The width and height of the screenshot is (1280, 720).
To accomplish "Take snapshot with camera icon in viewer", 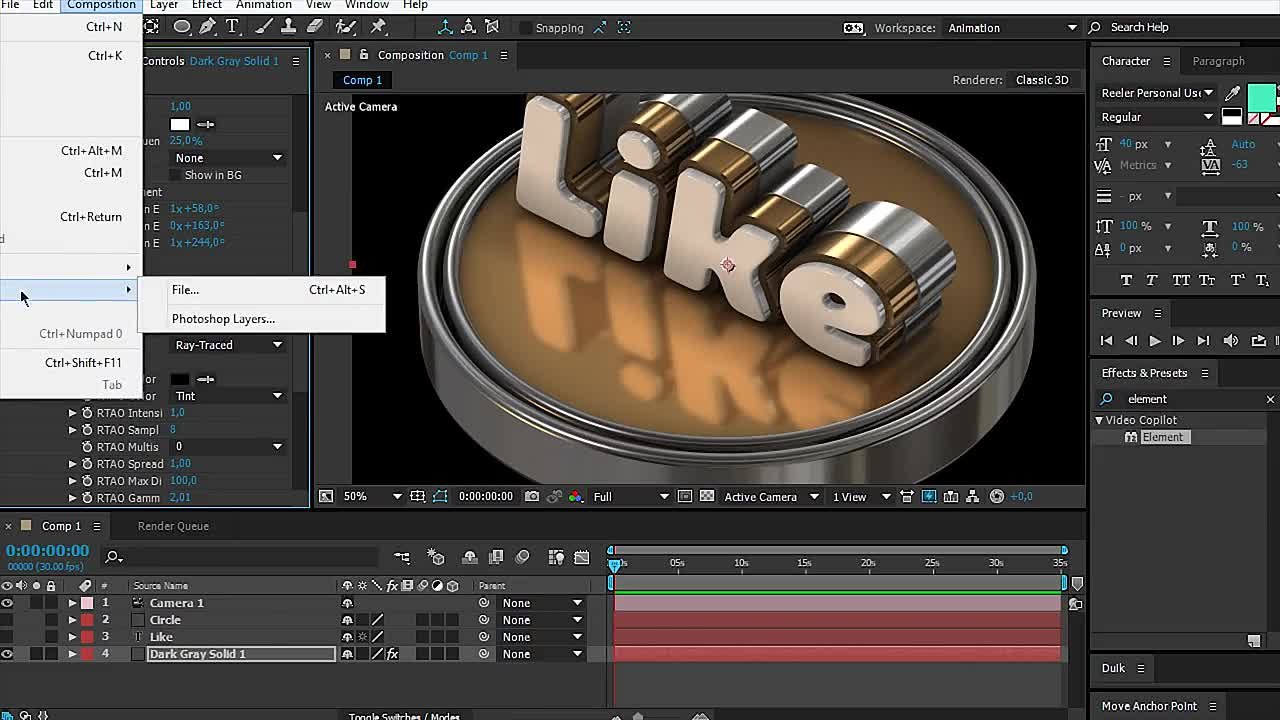I will click(532, 496).
